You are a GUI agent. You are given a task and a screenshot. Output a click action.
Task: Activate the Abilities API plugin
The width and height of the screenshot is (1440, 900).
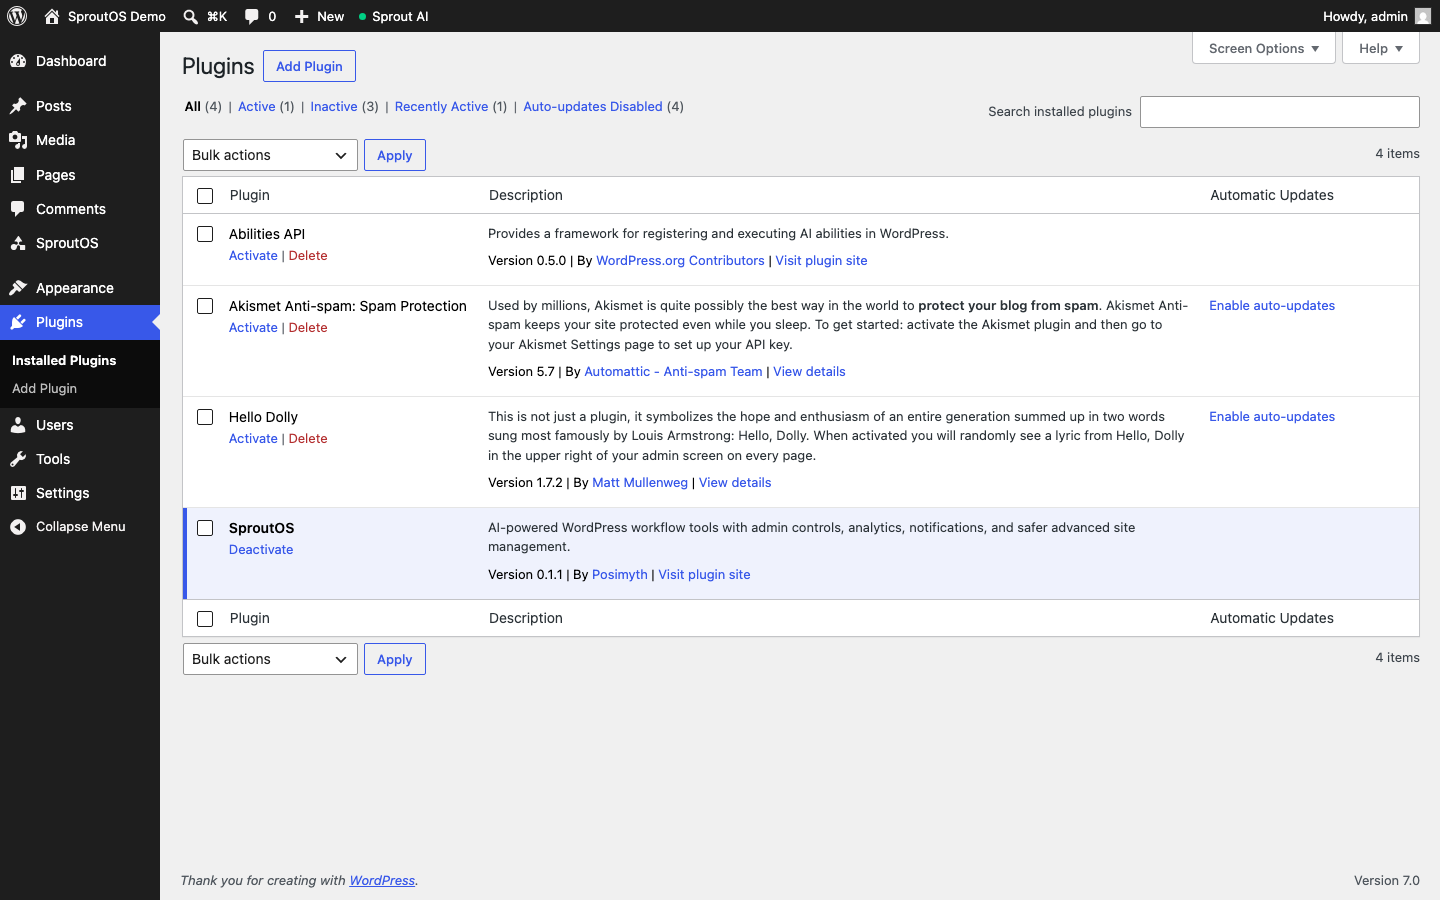253,256
